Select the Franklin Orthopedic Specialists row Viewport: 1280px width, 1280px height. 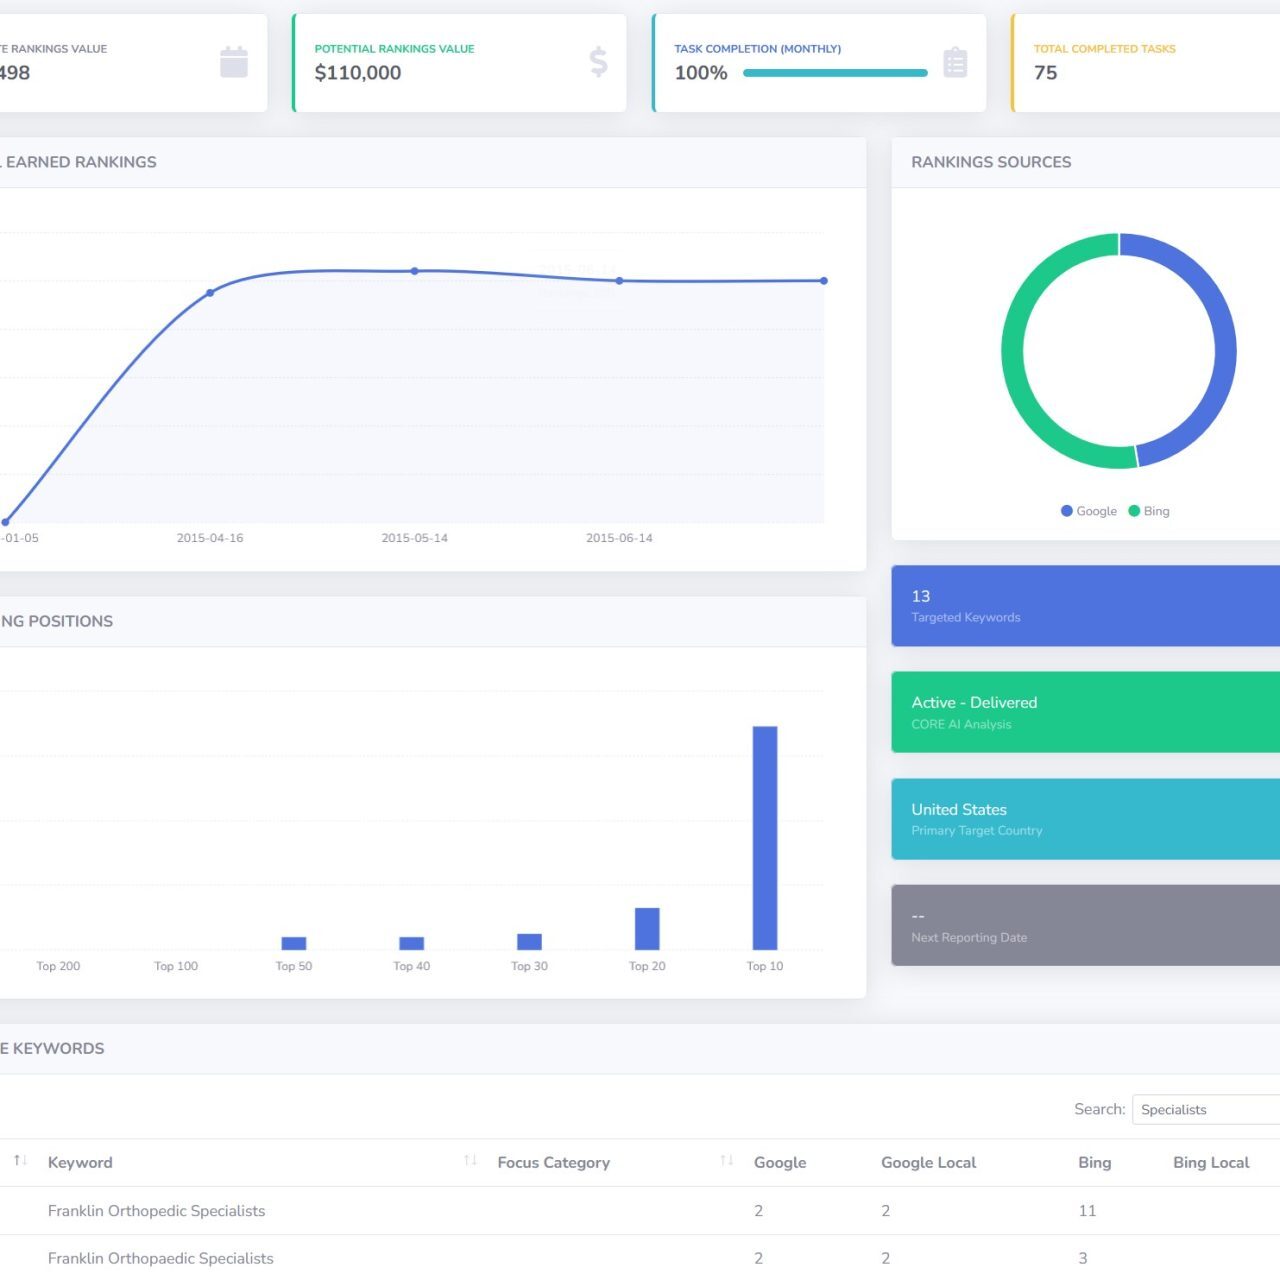tap(157, 1211)
